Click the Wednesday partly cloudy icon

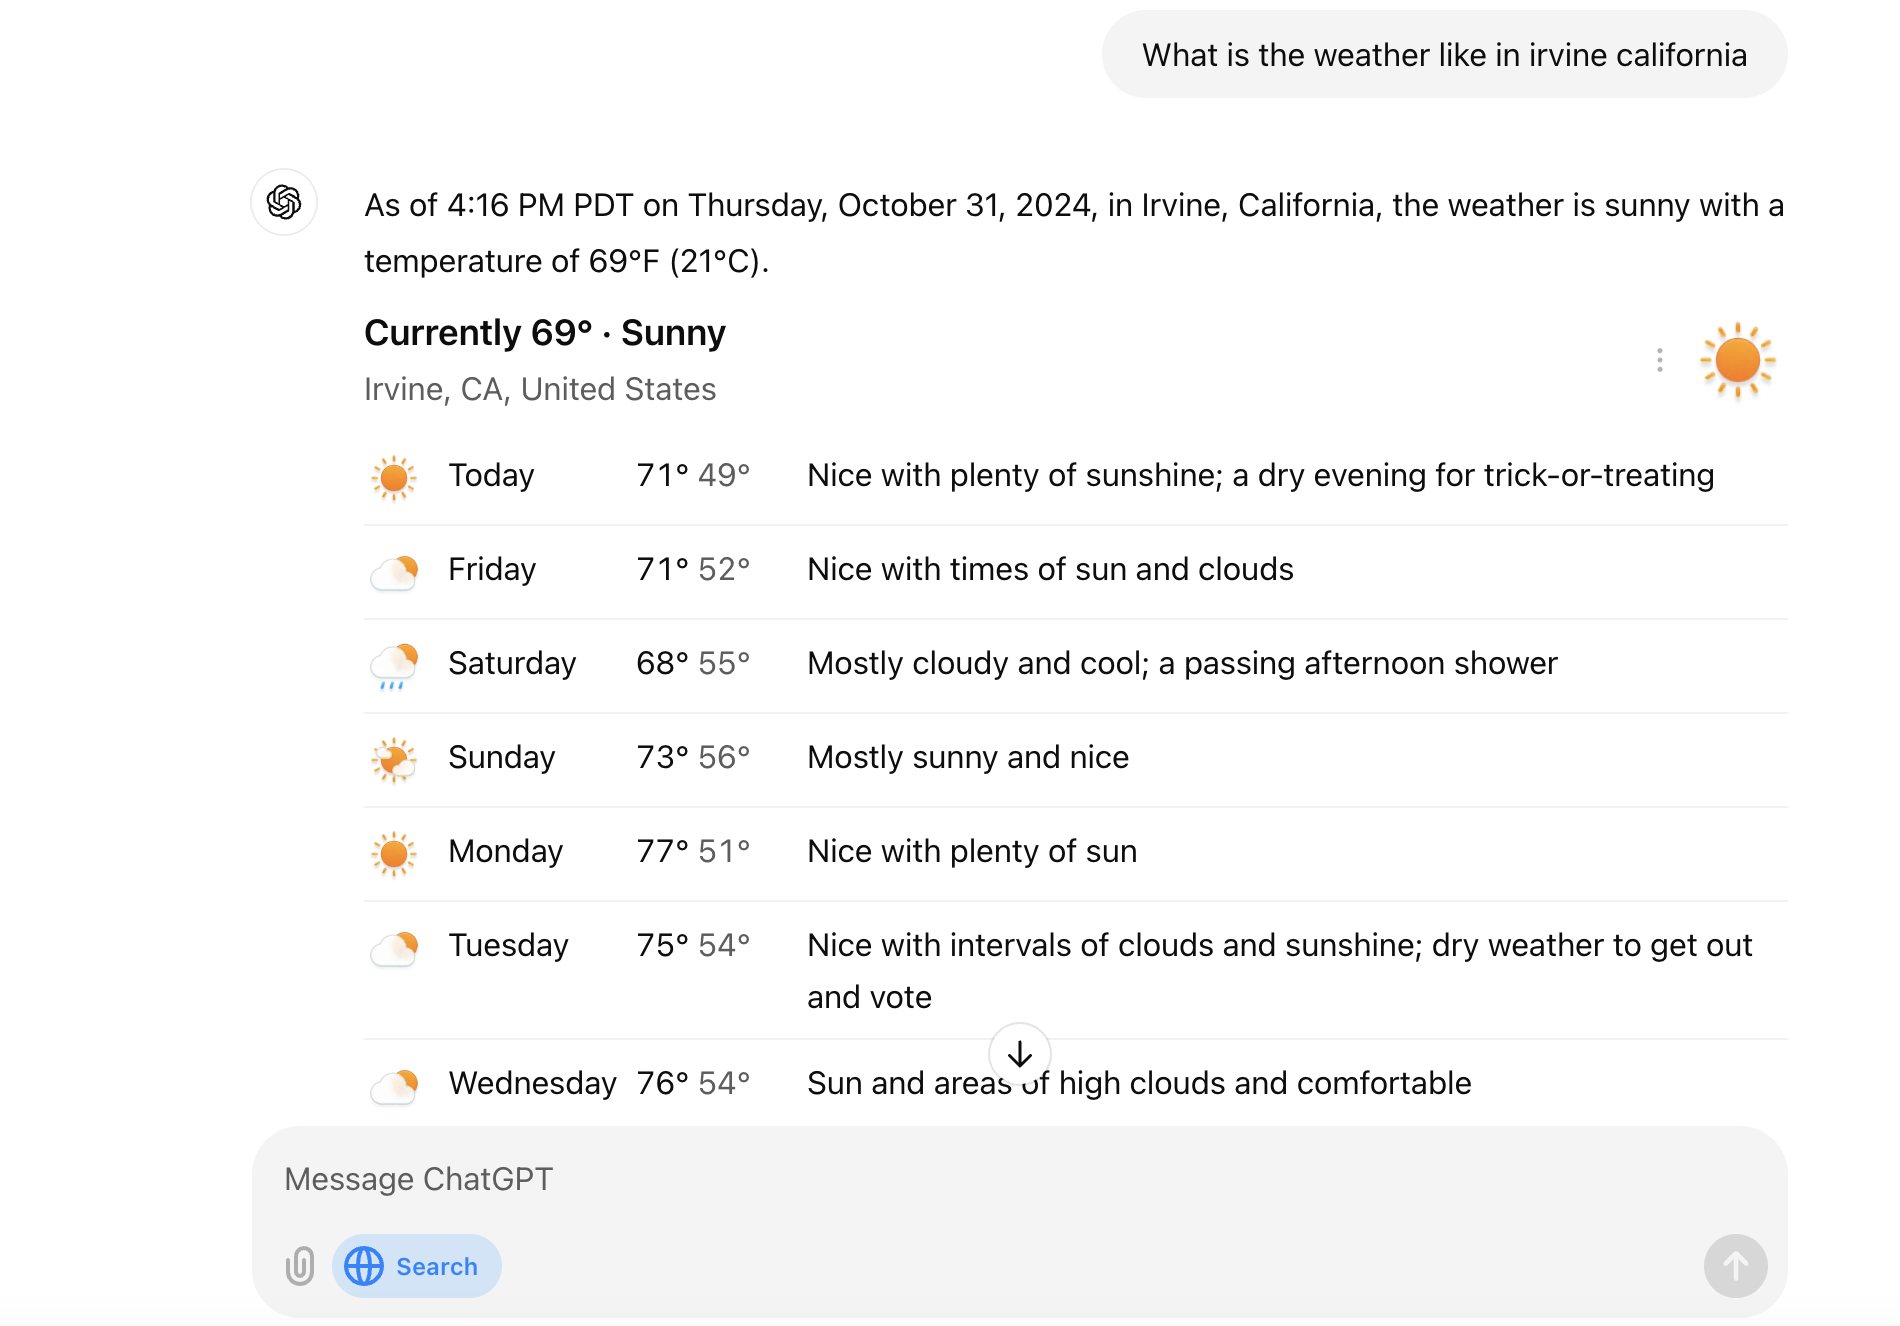pos(394,1086)
